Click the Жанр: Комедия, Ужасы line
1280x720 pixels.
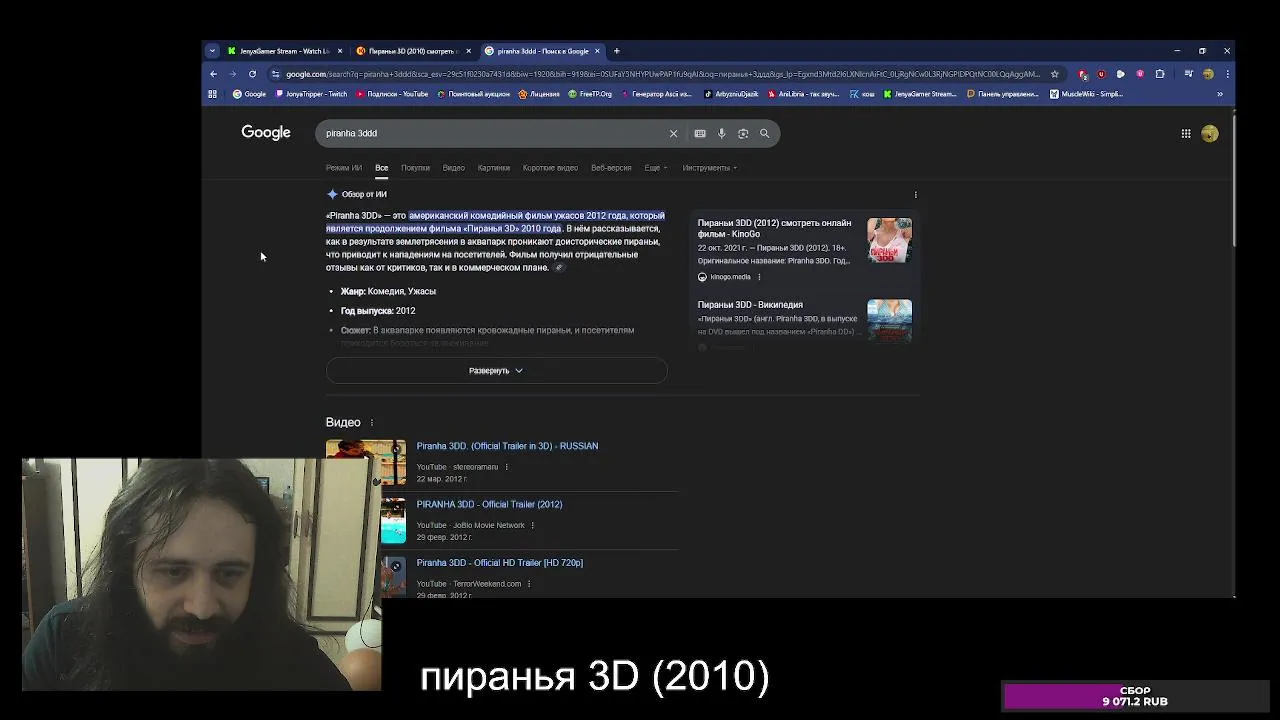[388, 291]
